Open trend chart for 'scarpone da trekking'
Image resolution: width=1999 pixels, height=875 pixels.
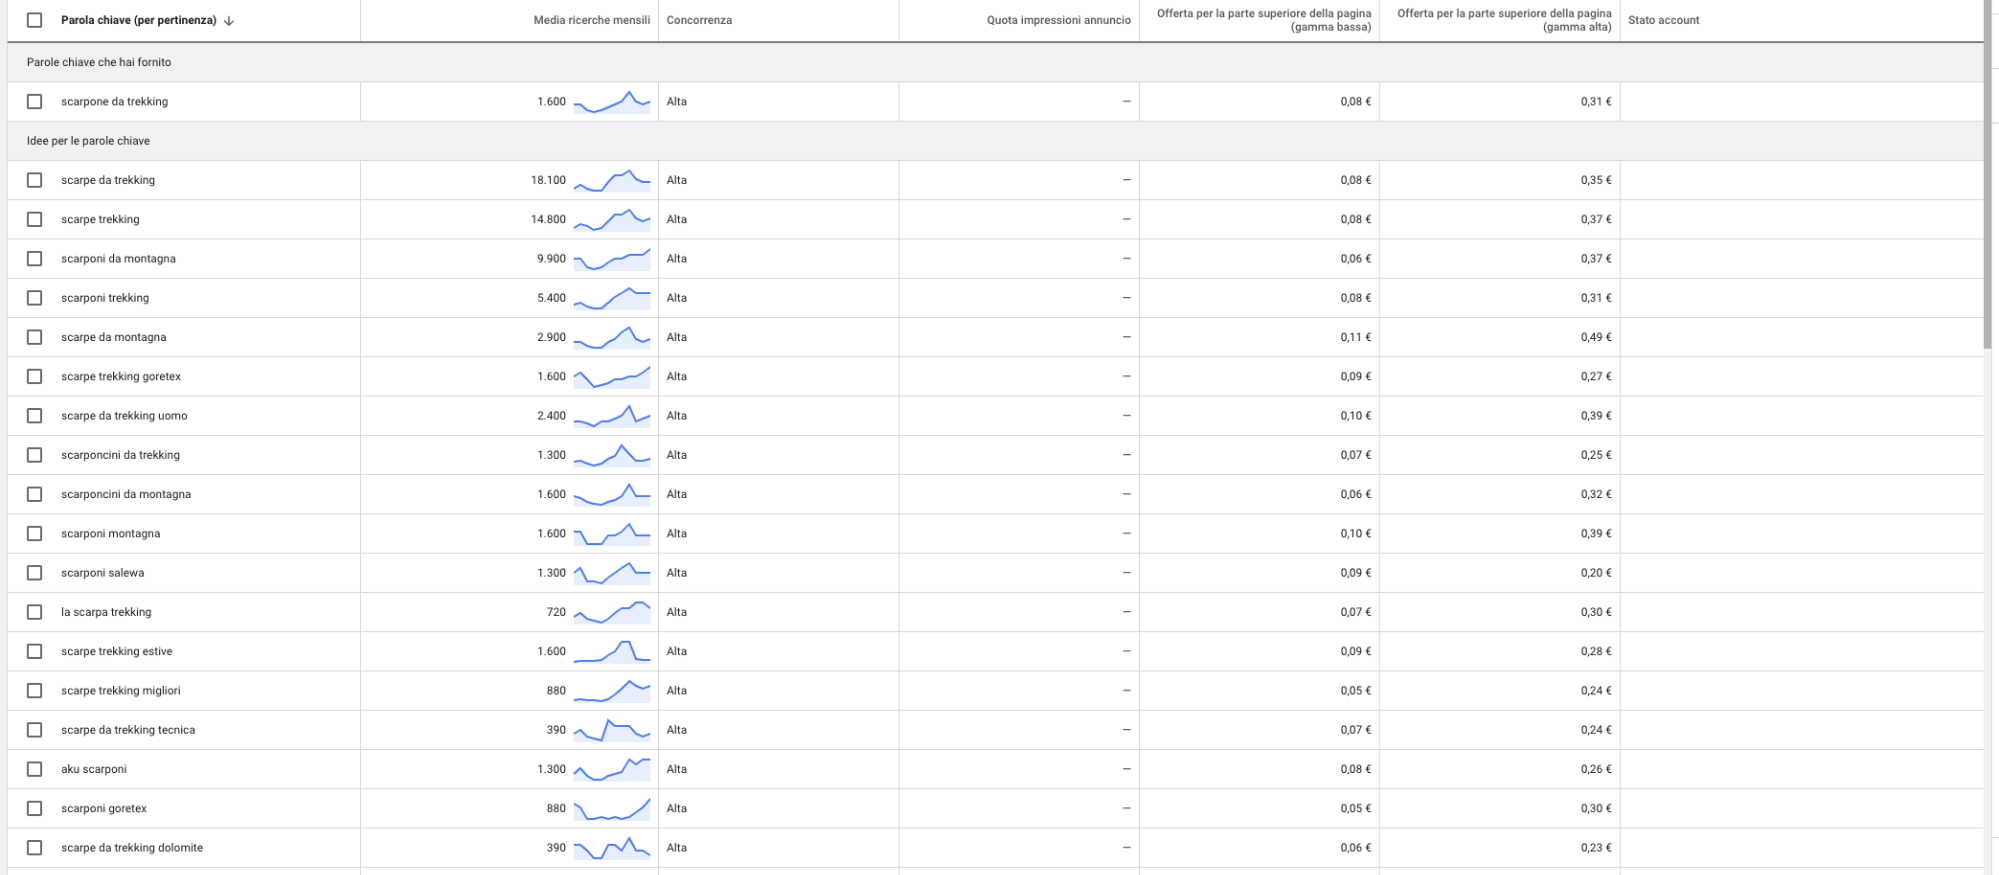point(612,102)
